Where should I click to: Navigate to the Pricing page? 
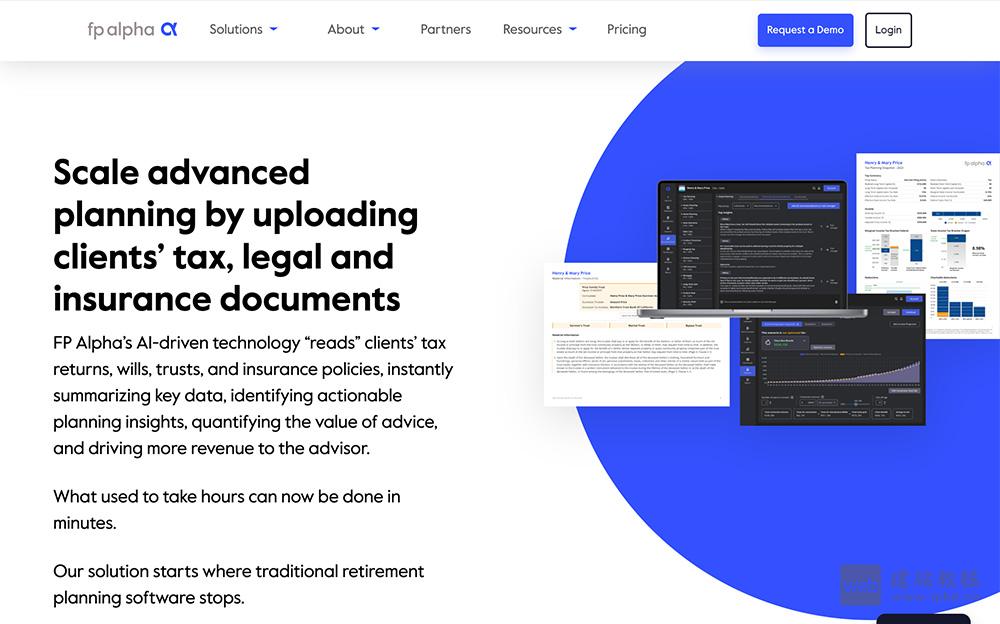coord(626,29)
